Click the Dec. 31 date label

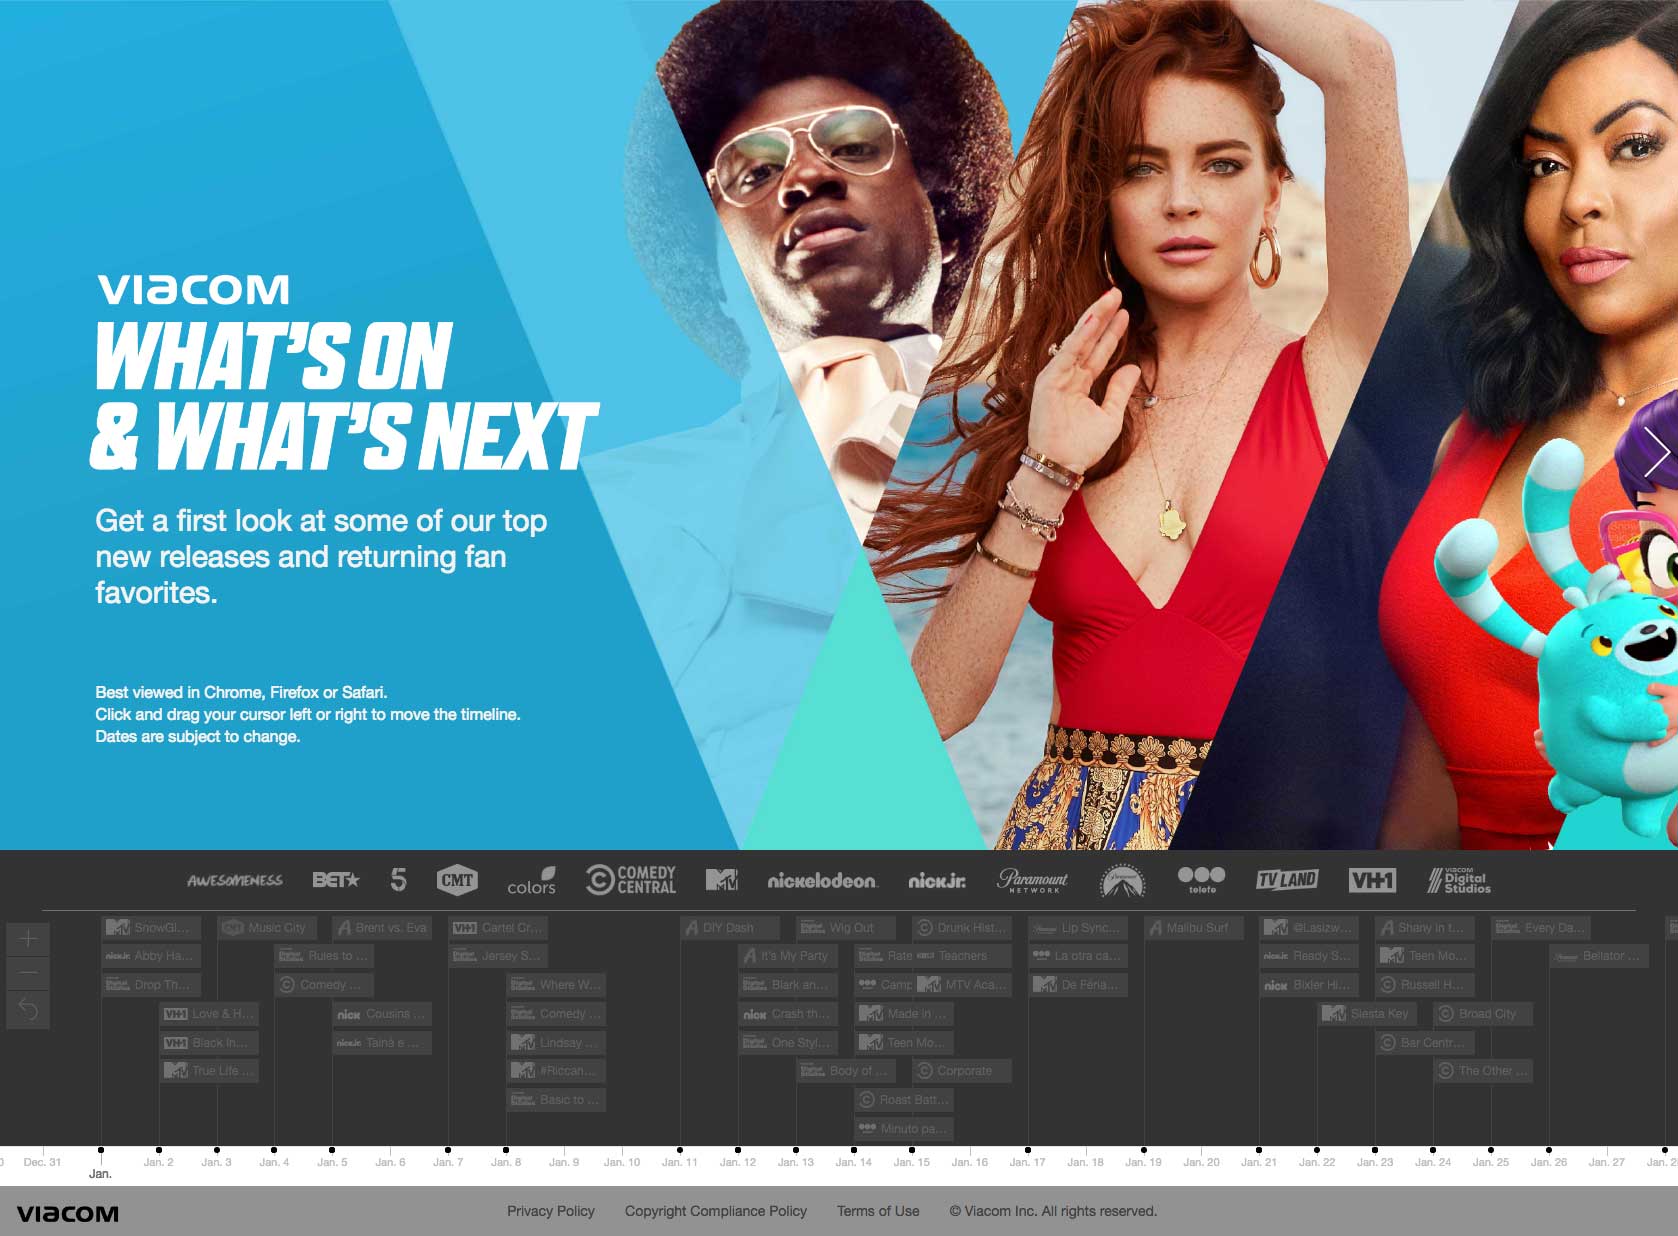[x=42, y=1162]
